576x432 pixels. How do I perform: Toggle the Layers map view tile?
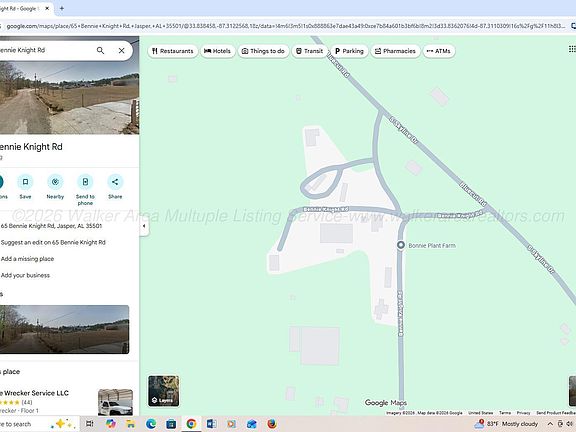(163, 391)
